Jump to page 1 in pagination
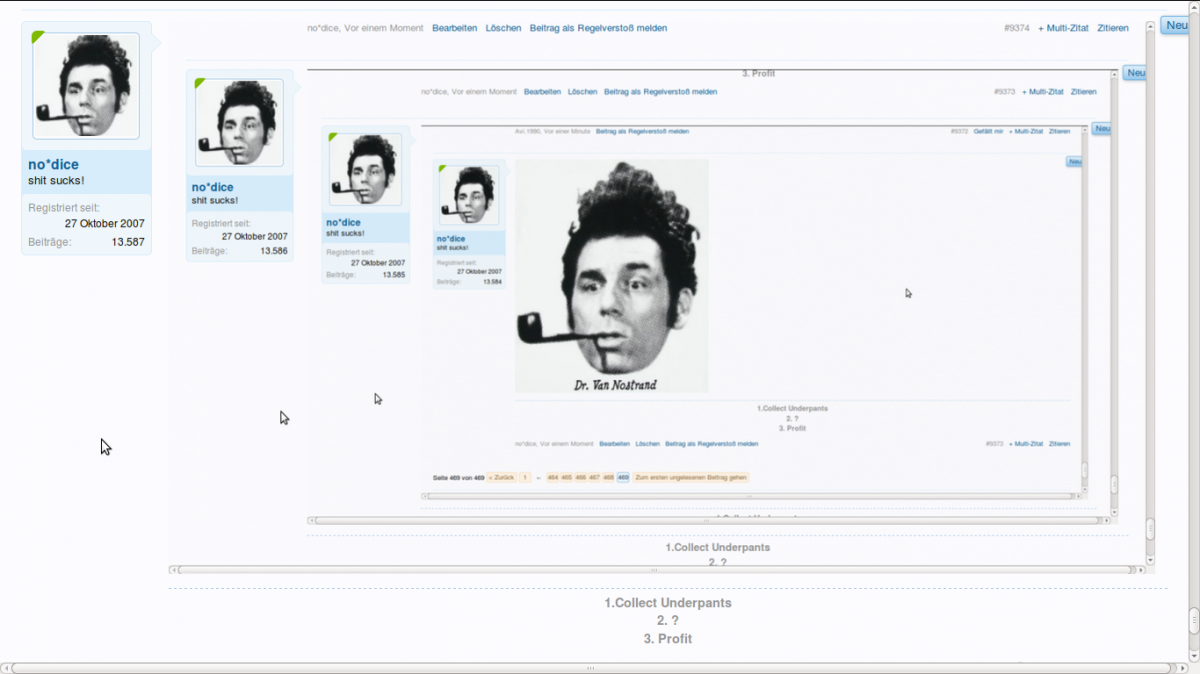The image size is (1200, 674). 525,478
